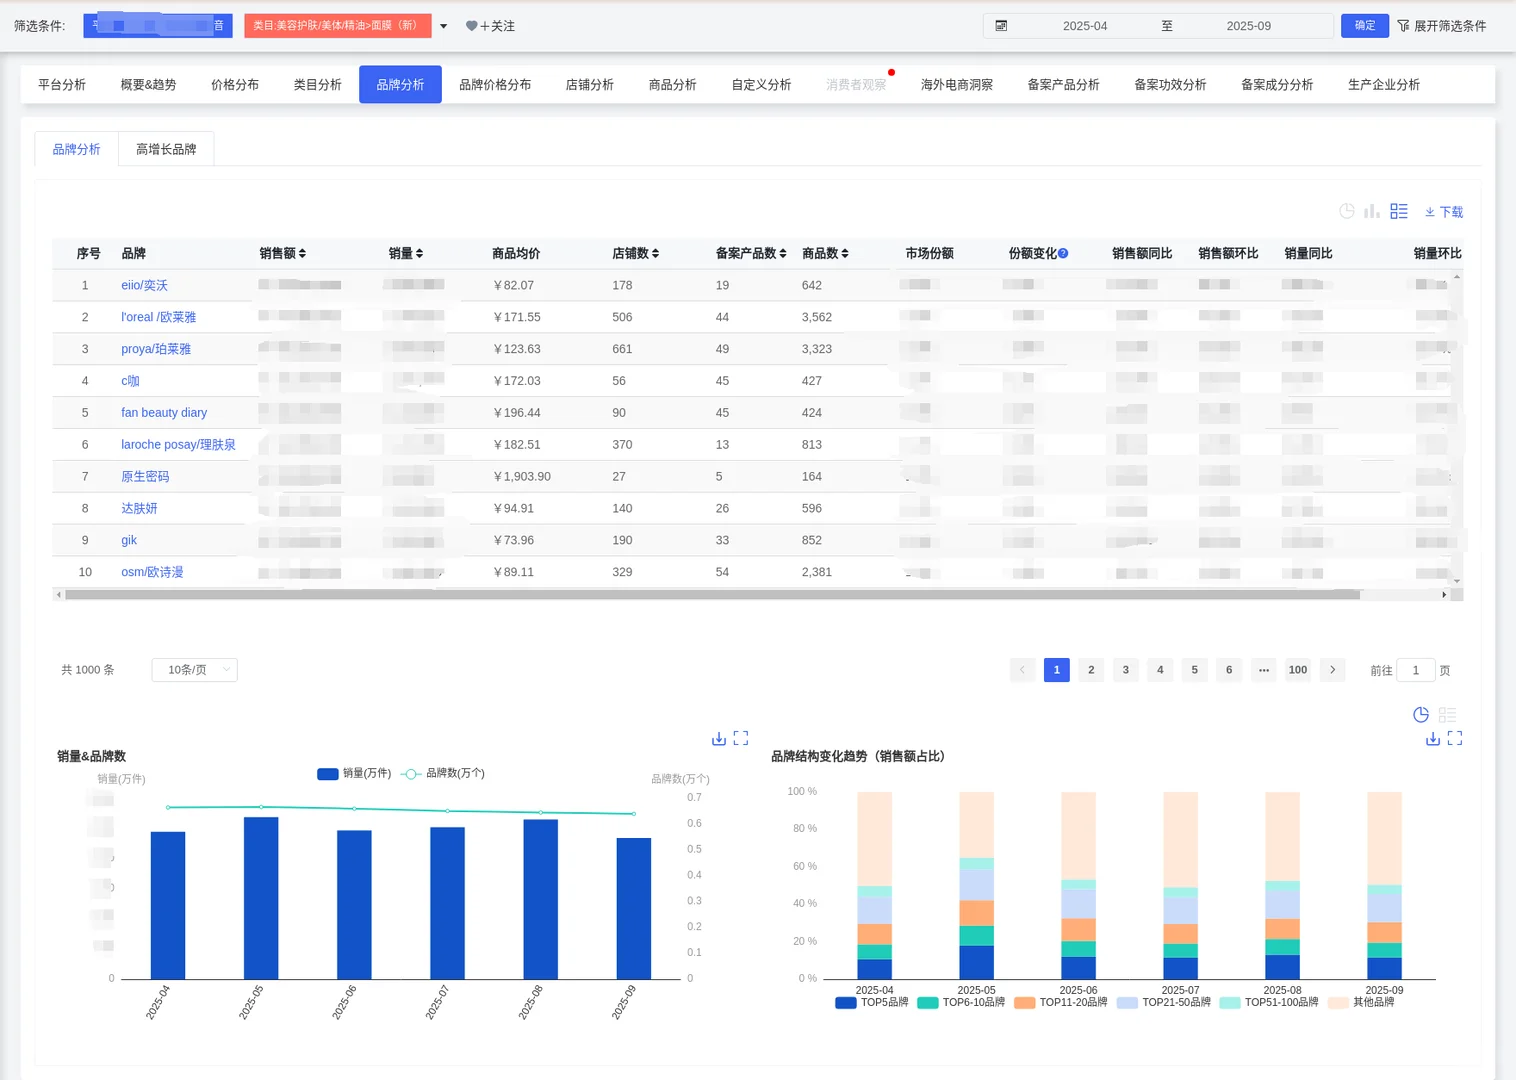Go to the previous page arrow

1022,670
